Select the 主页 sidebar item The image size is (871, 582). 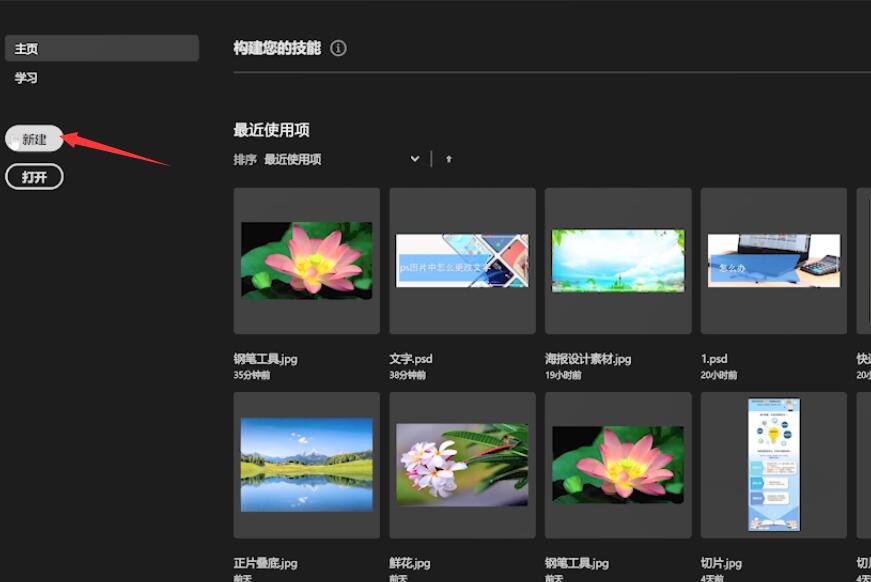point(102,48)
